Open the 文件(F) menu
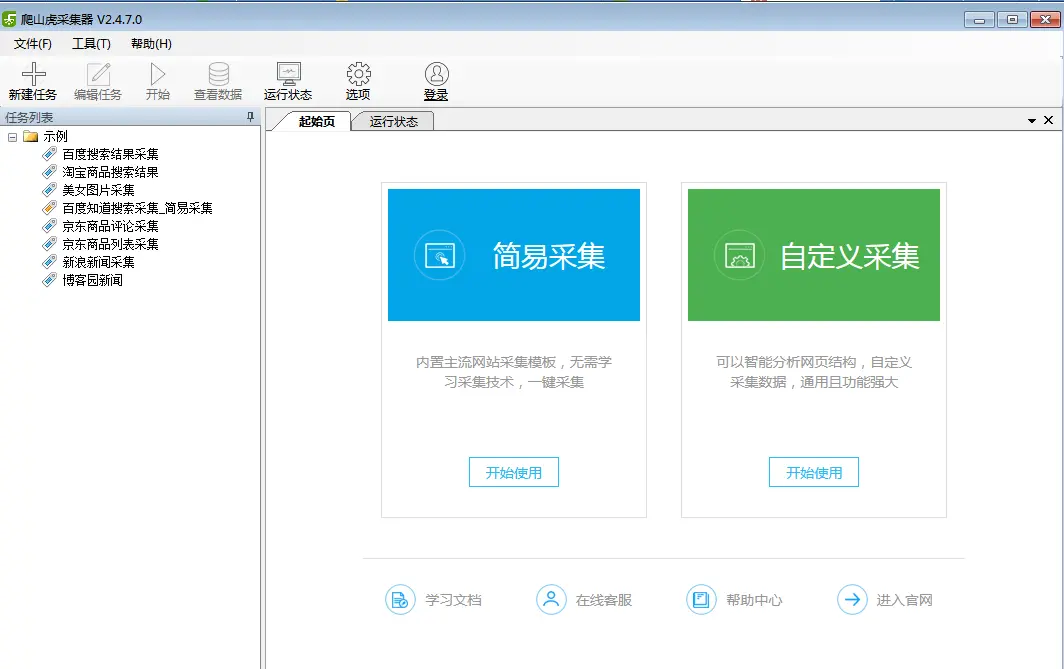The width and height of the screenshot is (1064, 669). tap(33, 44)
